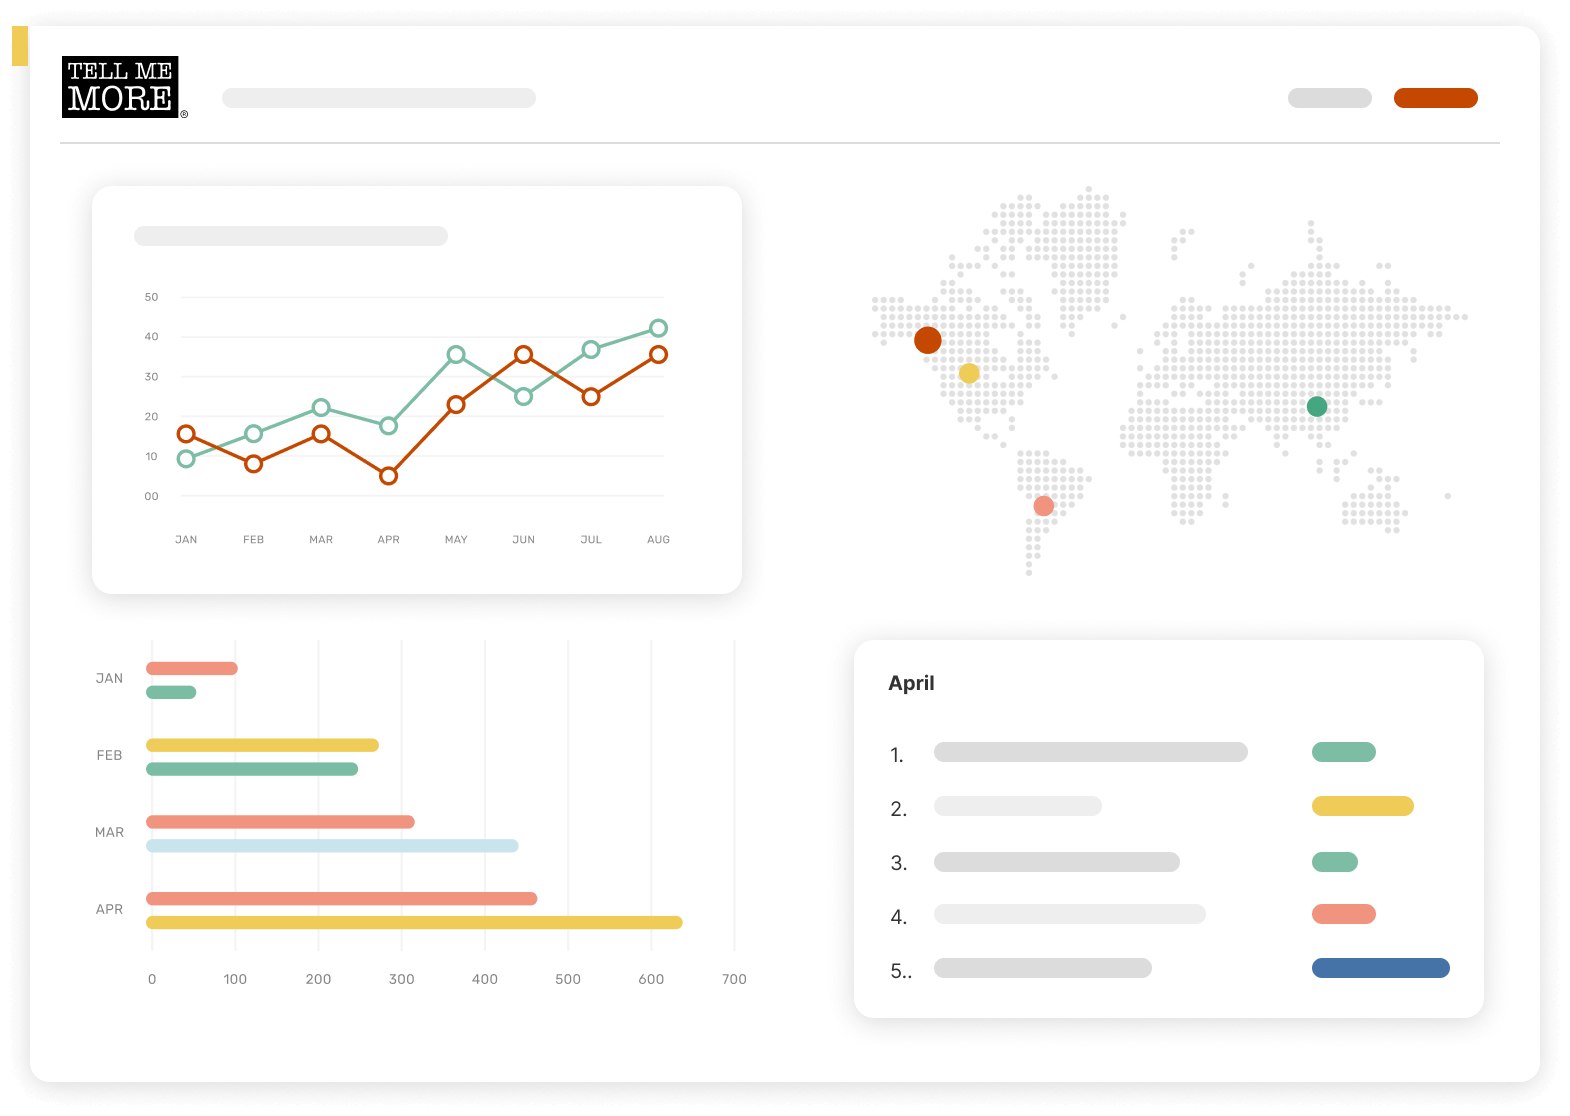Select the yellow tag on item 2
This screenshot has height=1116, width=1570.
pos(1362,806)
